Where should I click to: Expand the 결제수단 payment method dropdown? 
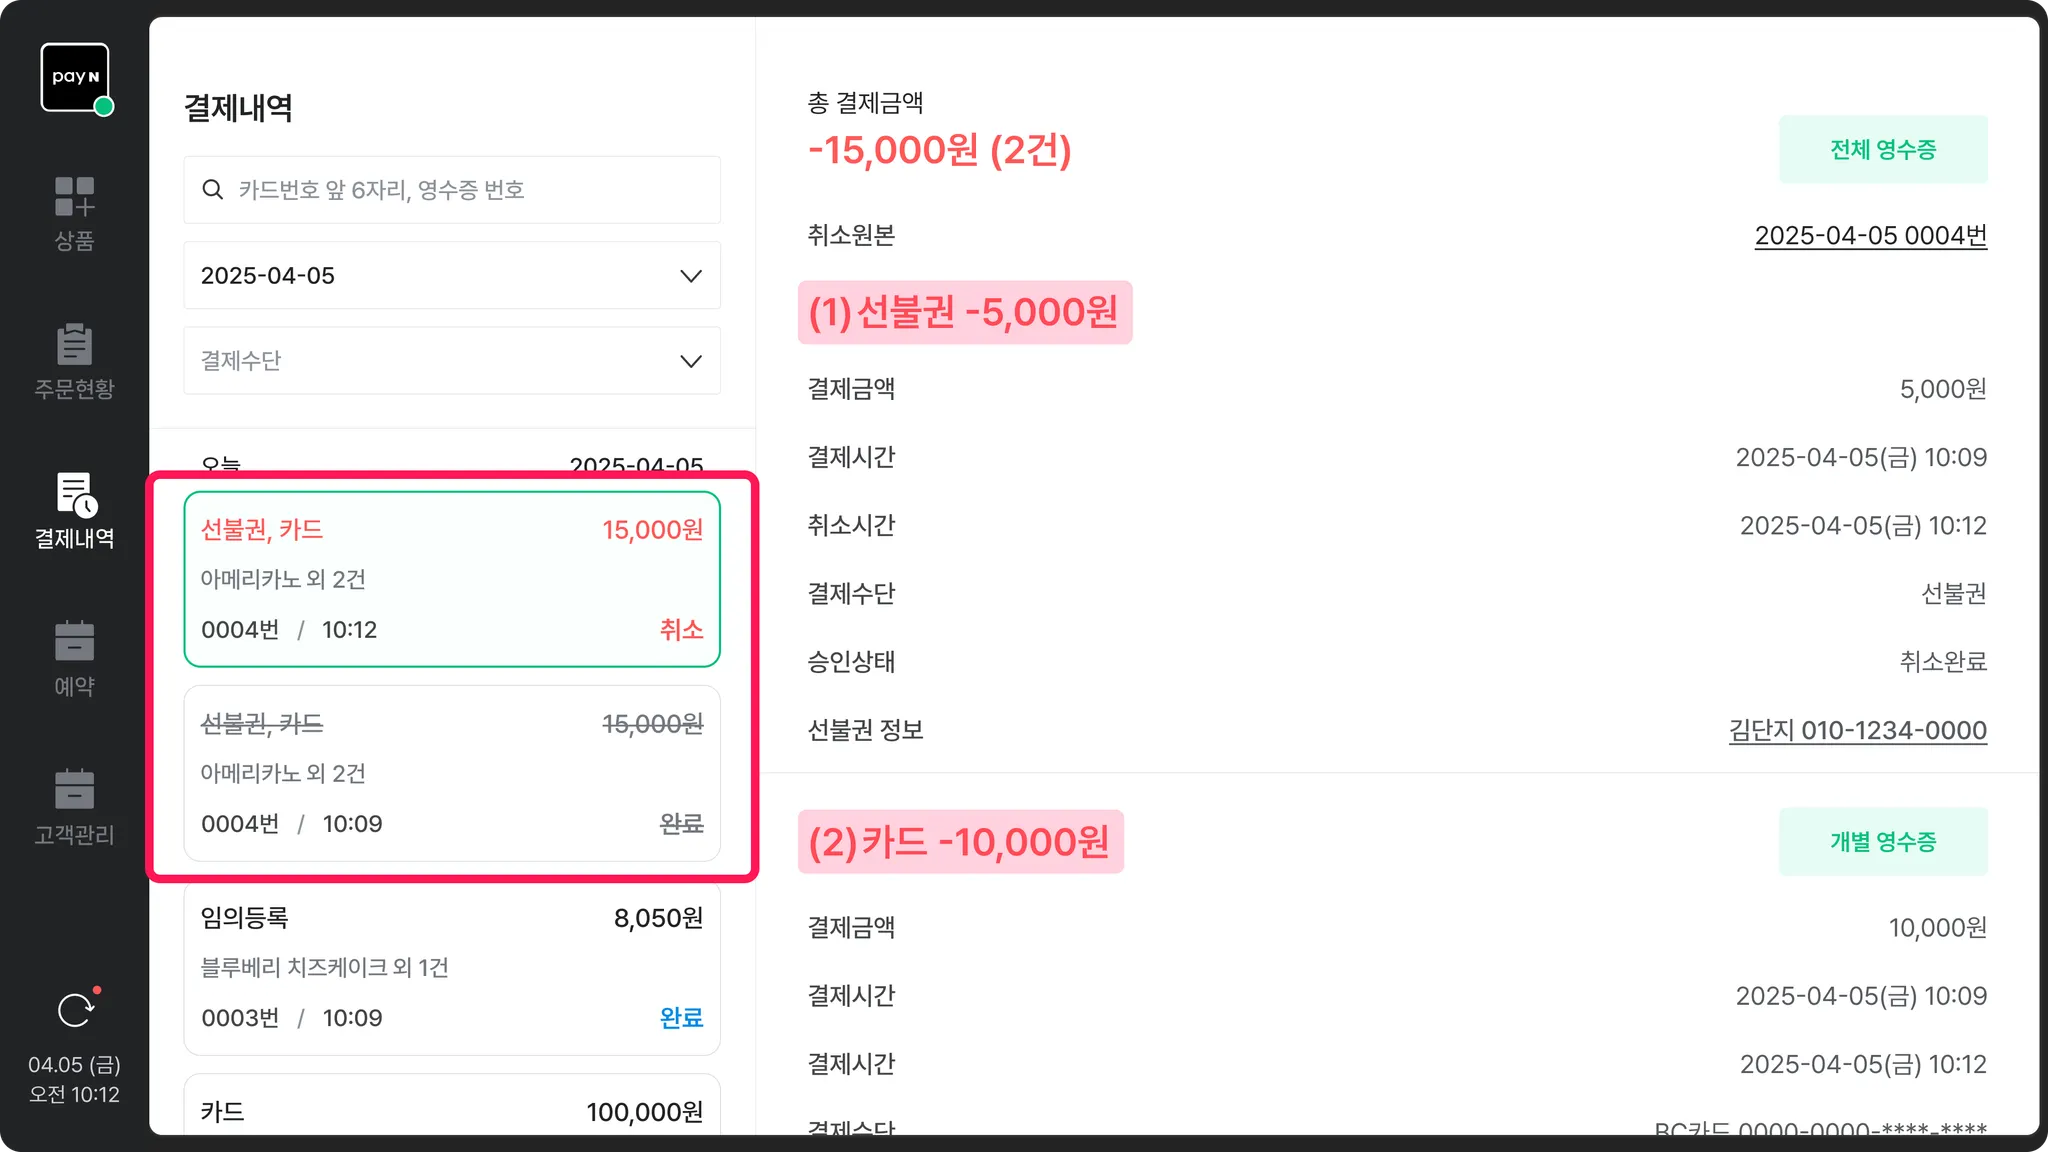click(451, 361)
